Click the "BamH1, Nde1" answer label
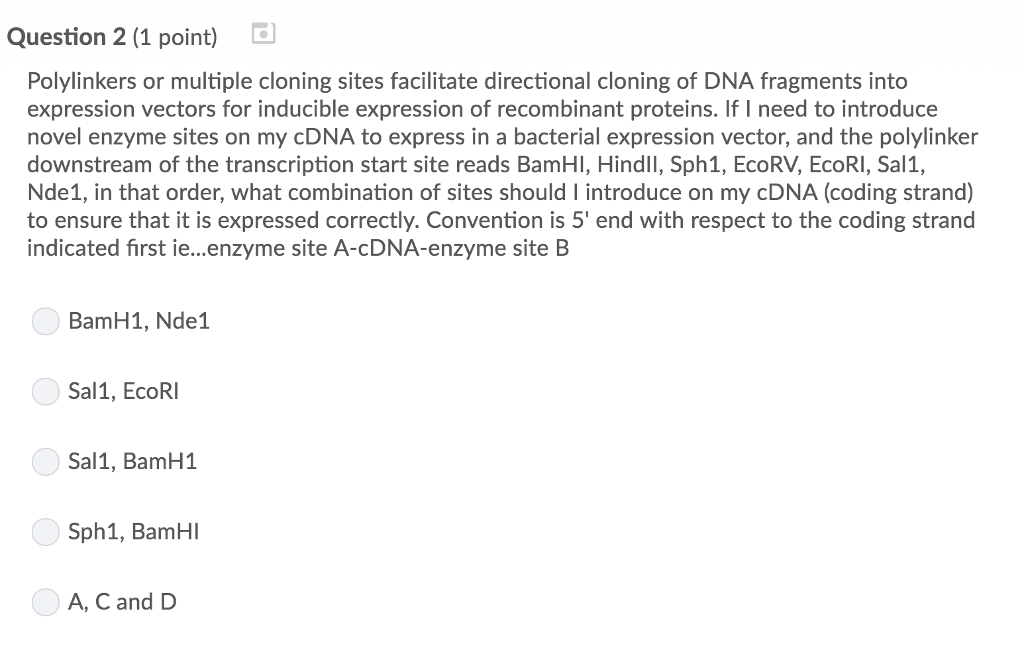Image resolution: width=1024 pixels, height=652 pixels. [x=139, y=321]
